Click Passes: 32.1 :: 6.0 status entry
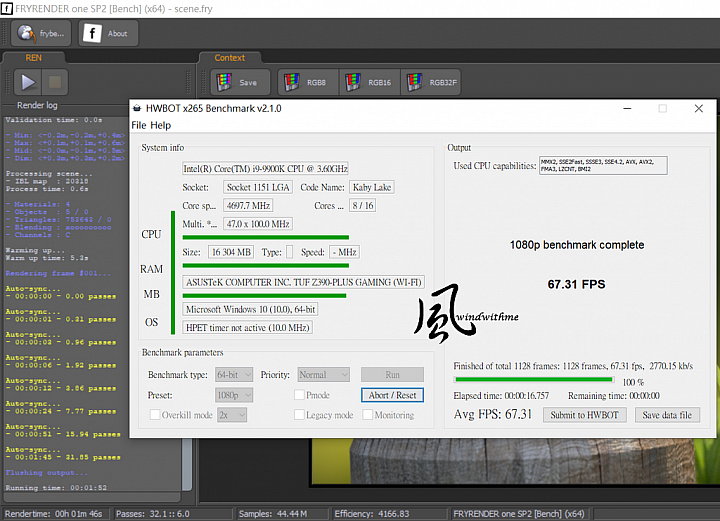The image size is (720, 521). (152, 514)
